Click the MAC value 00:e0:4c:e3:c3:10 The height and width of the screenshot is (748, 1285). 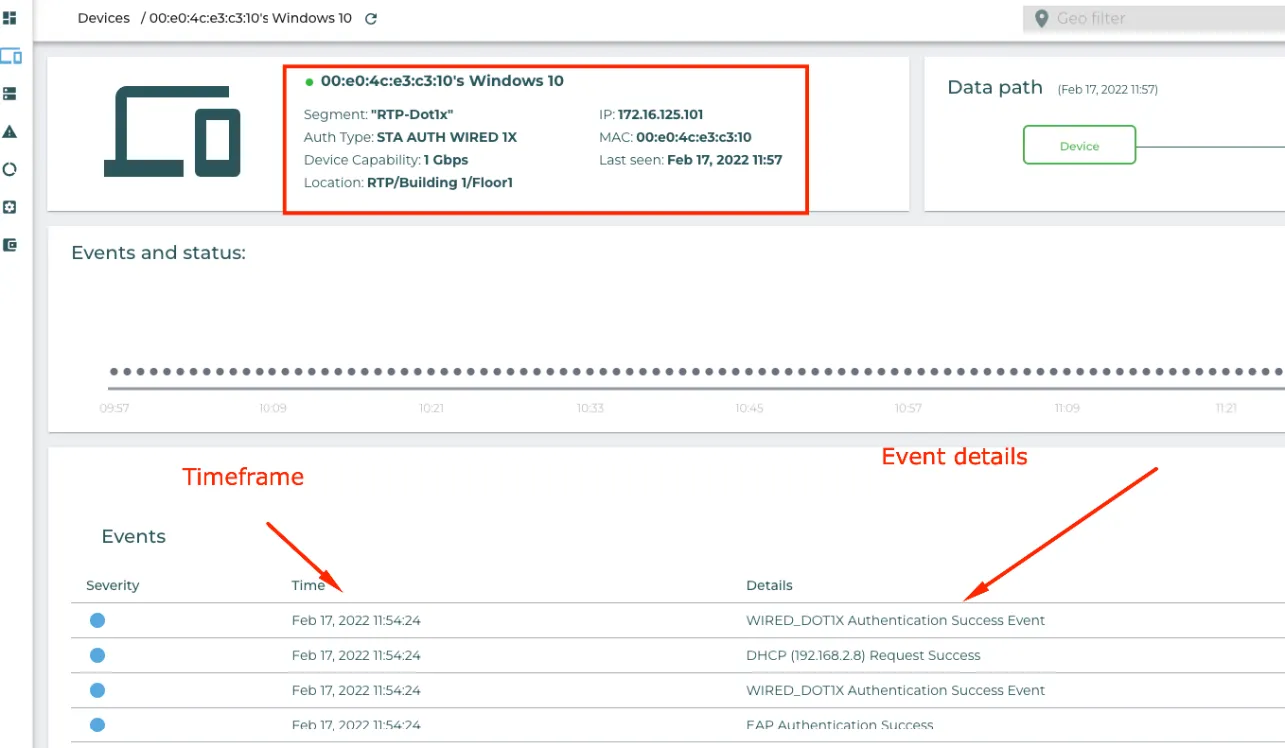(694, 137)
